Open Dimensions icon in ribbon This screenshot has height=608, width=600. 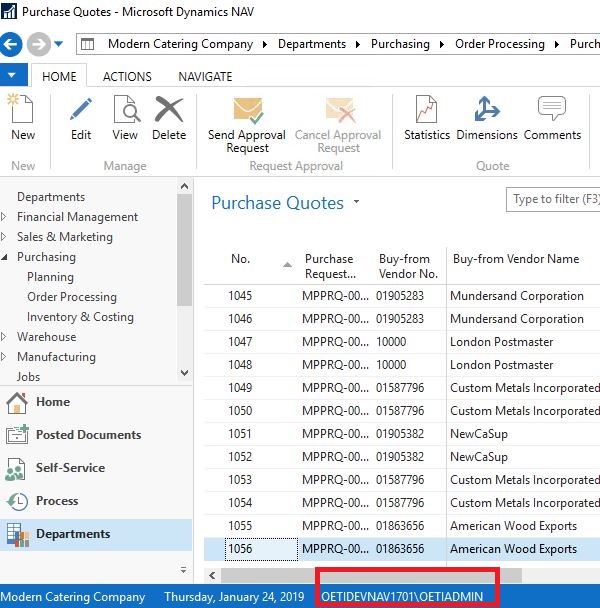(x=486, y=109)
